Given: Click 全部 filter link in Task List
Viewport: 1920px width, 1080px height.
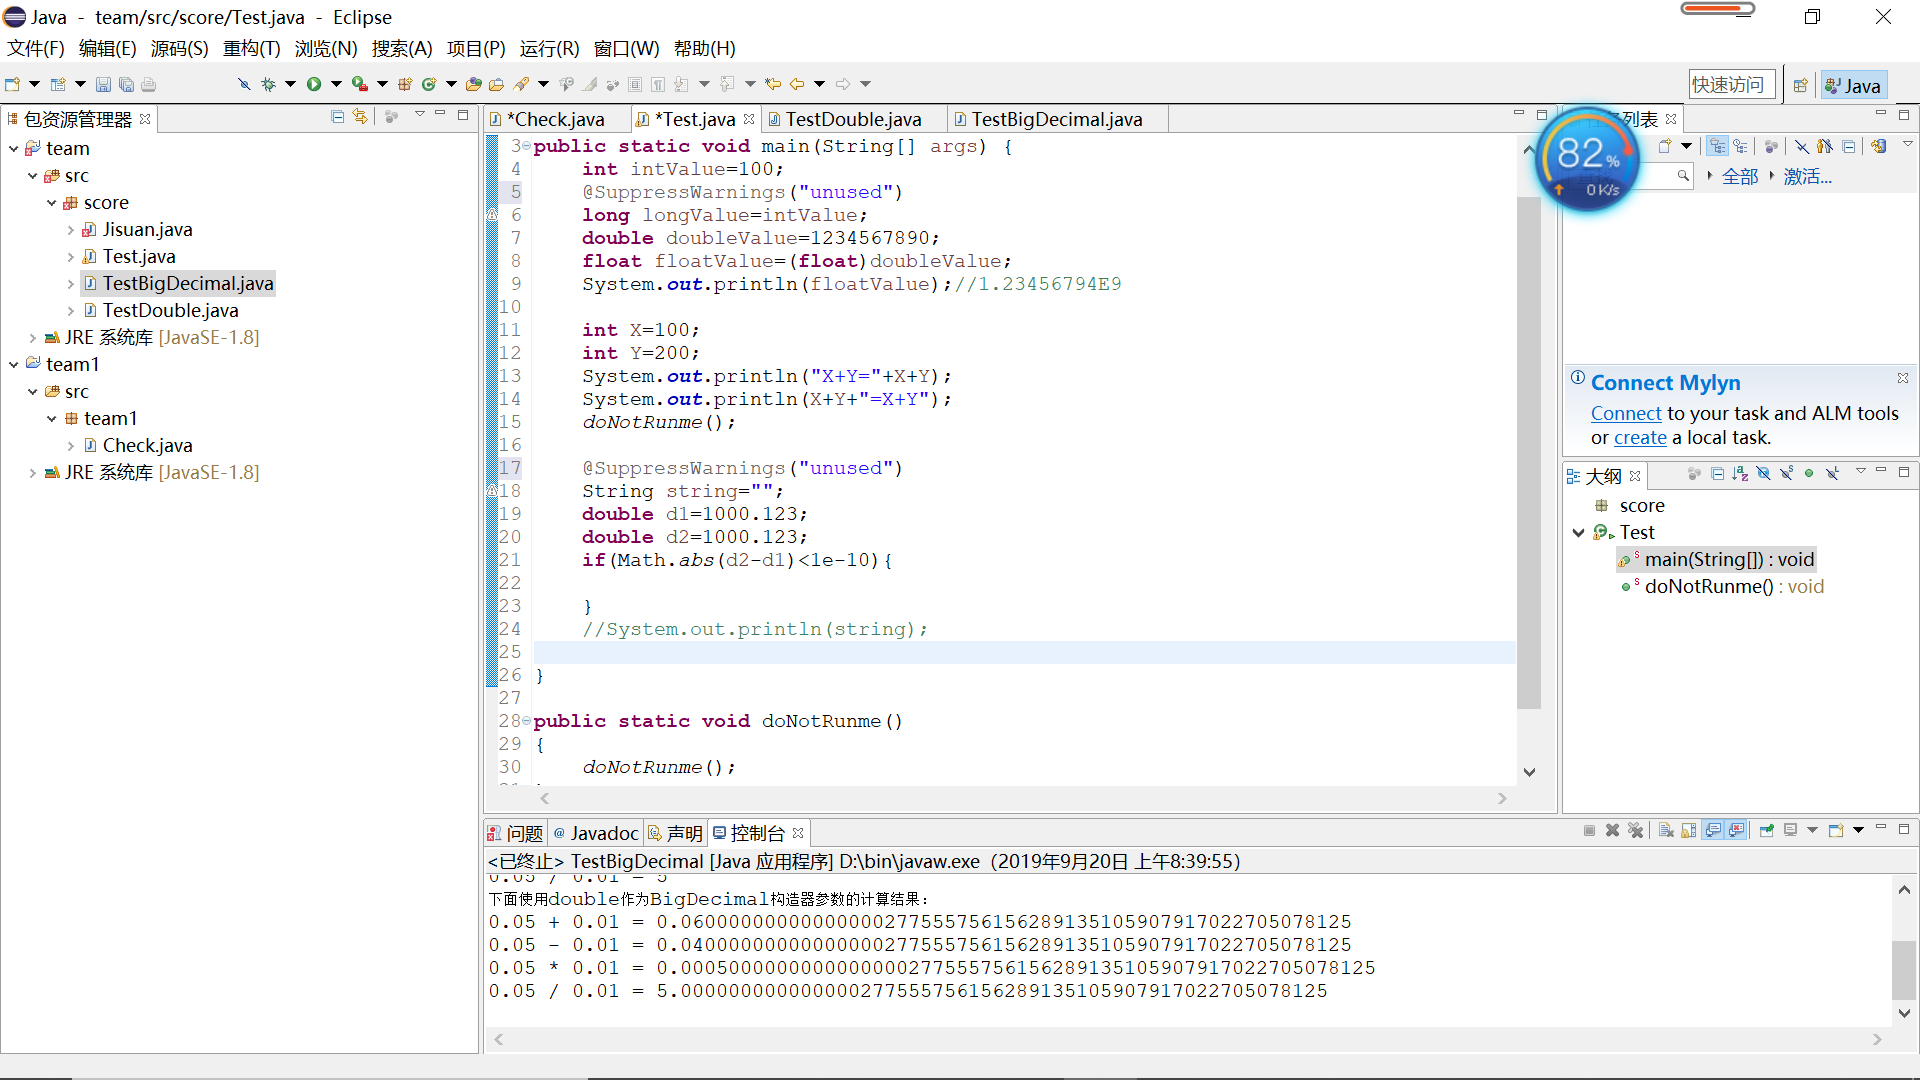Looking at the screenshot, I should (x=1740, y=177).
